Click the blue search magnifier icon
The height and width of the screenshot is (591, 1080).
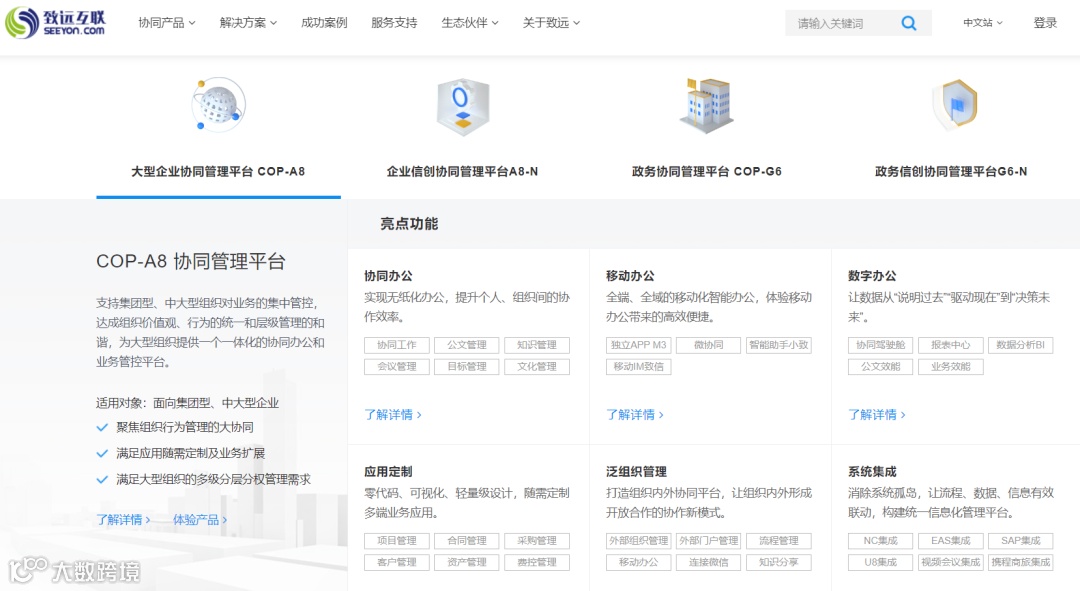click(x=908, y=23)
